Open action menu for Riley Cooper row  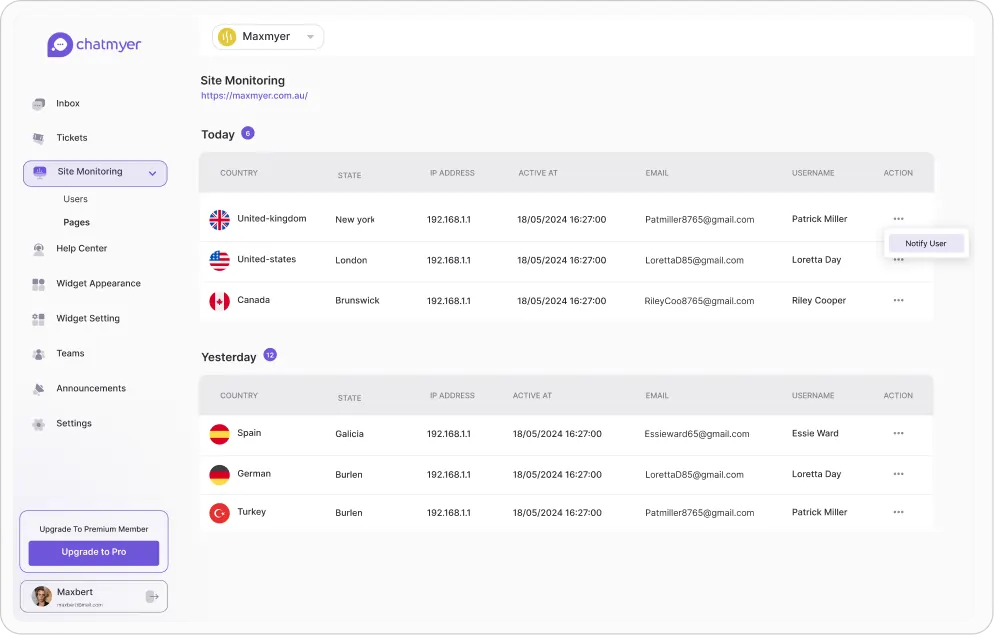click(x=898, y=300)
